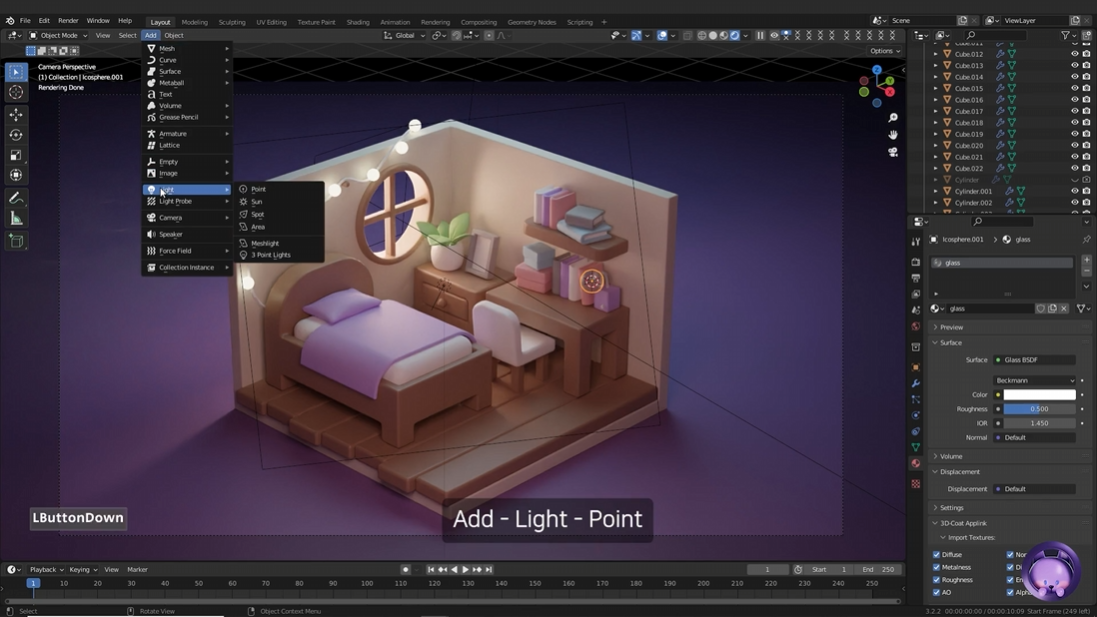1097x617 pixels.
Task: Open the Mesh submenu in Add menu
Action: [x=187, y=48]
